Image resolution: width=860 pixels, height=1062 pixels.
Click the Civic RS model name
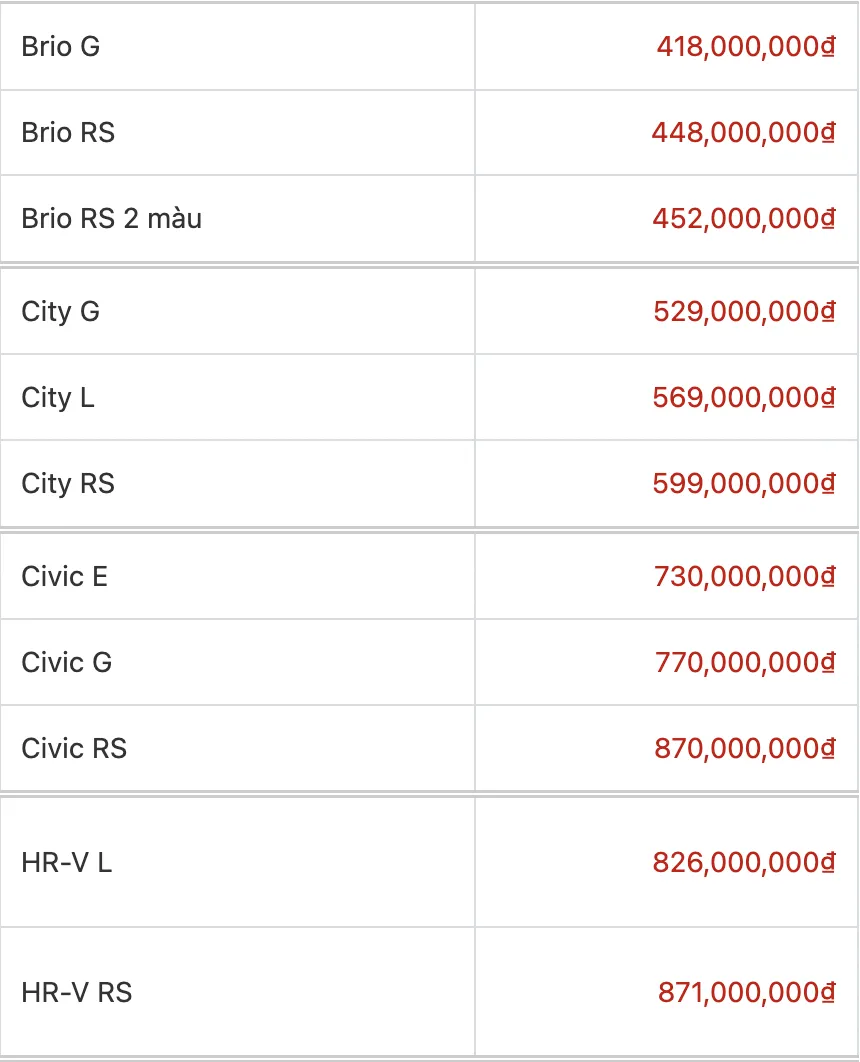tap(74, 748)
